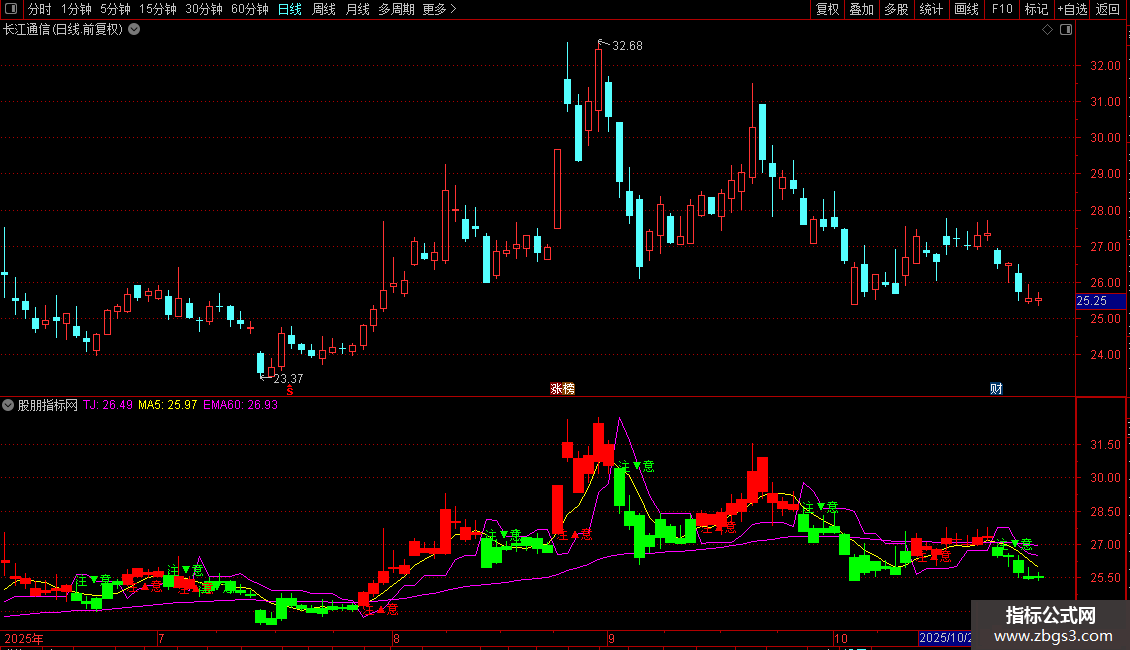
Task: Select the 日线 daily tab
Action: (290, 9)
